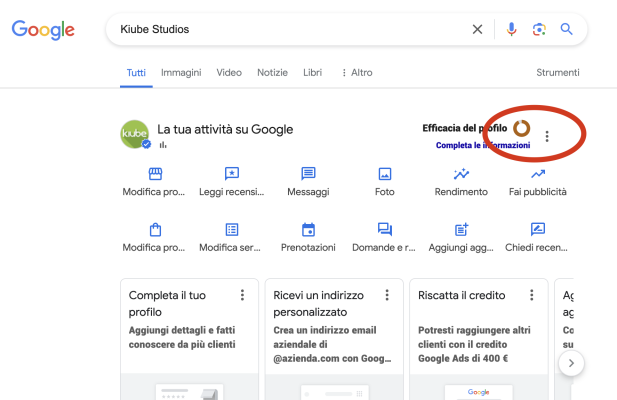Open Leggi recensioni star icon
This screenshot has width=617, height=400.
[232, 173]
